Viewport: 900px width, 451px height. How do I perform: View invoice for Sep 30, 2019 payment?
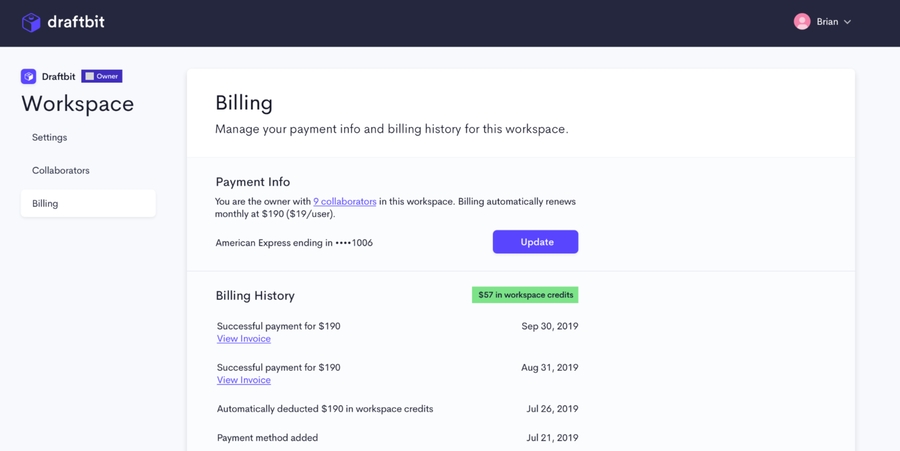[244, 339]
